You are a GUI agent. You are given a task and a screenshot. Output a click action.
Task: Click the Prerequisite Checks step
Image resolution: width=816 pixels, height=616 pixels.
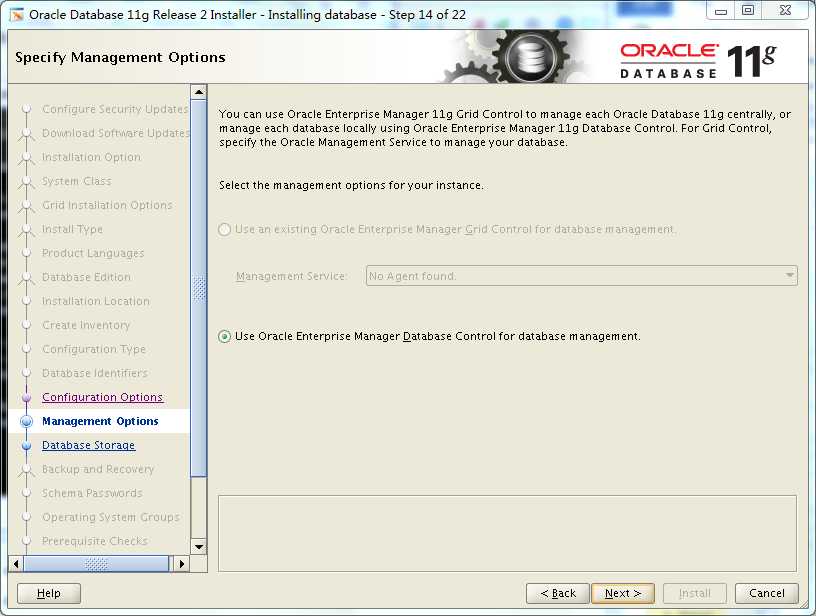click(x=95, y=541)
